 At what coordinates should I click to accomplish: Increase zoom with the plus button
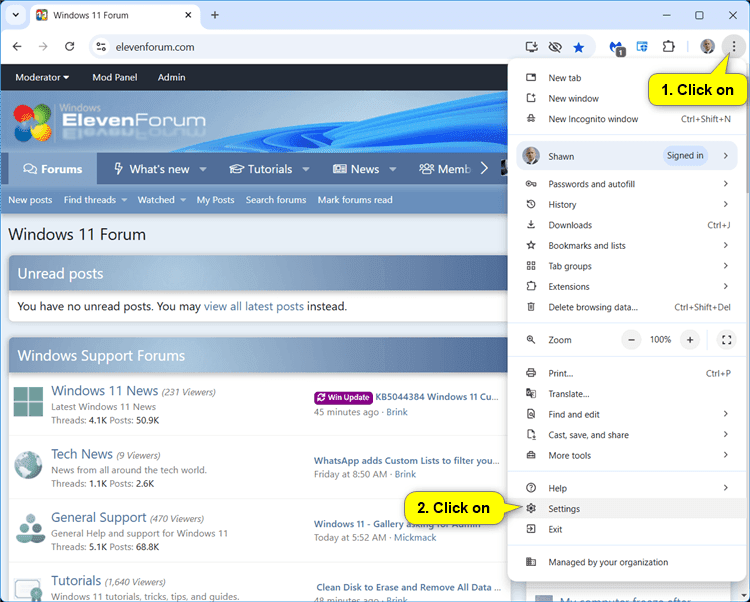(x=690, y=339)
